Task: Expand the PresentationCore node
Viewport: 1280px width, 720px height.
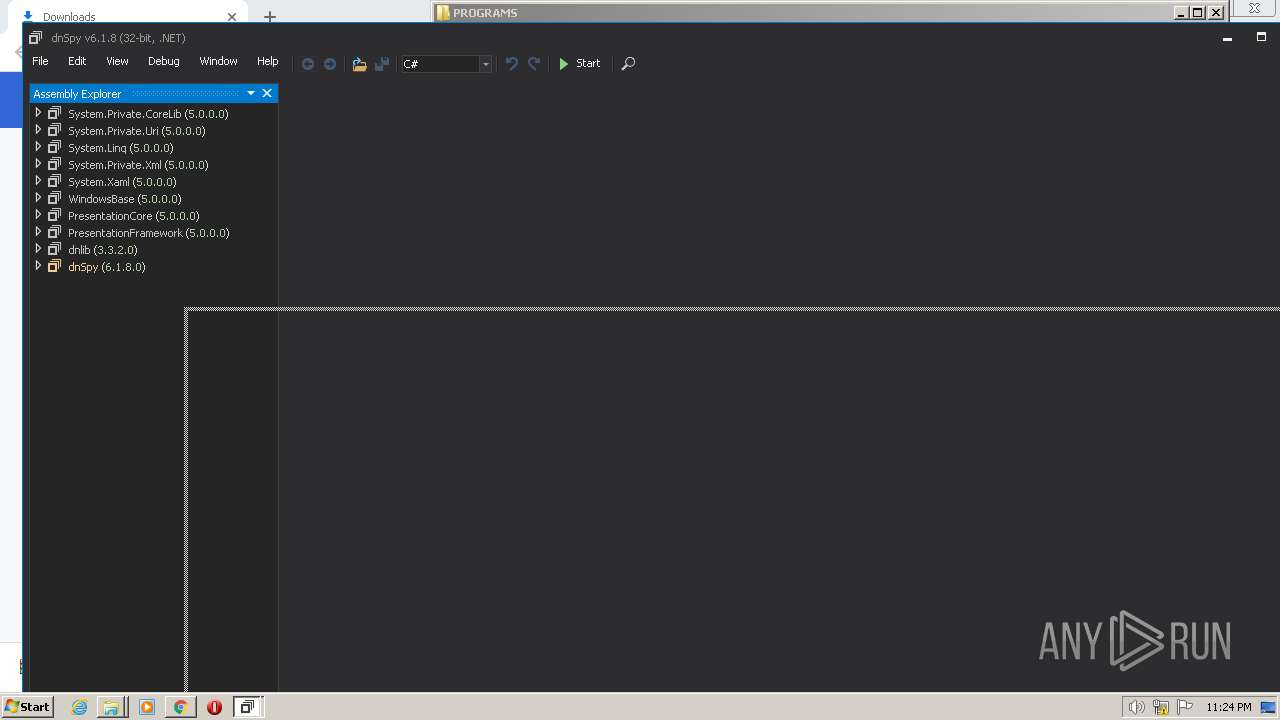Action: [x=38, y=215]
